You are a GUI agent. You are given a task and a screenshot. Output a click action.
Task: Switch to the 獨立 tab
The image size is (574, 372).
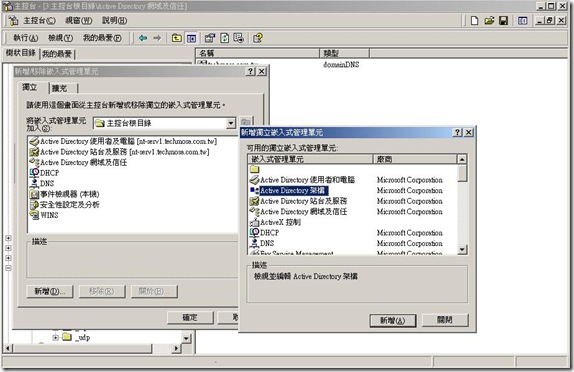point(30,87)
